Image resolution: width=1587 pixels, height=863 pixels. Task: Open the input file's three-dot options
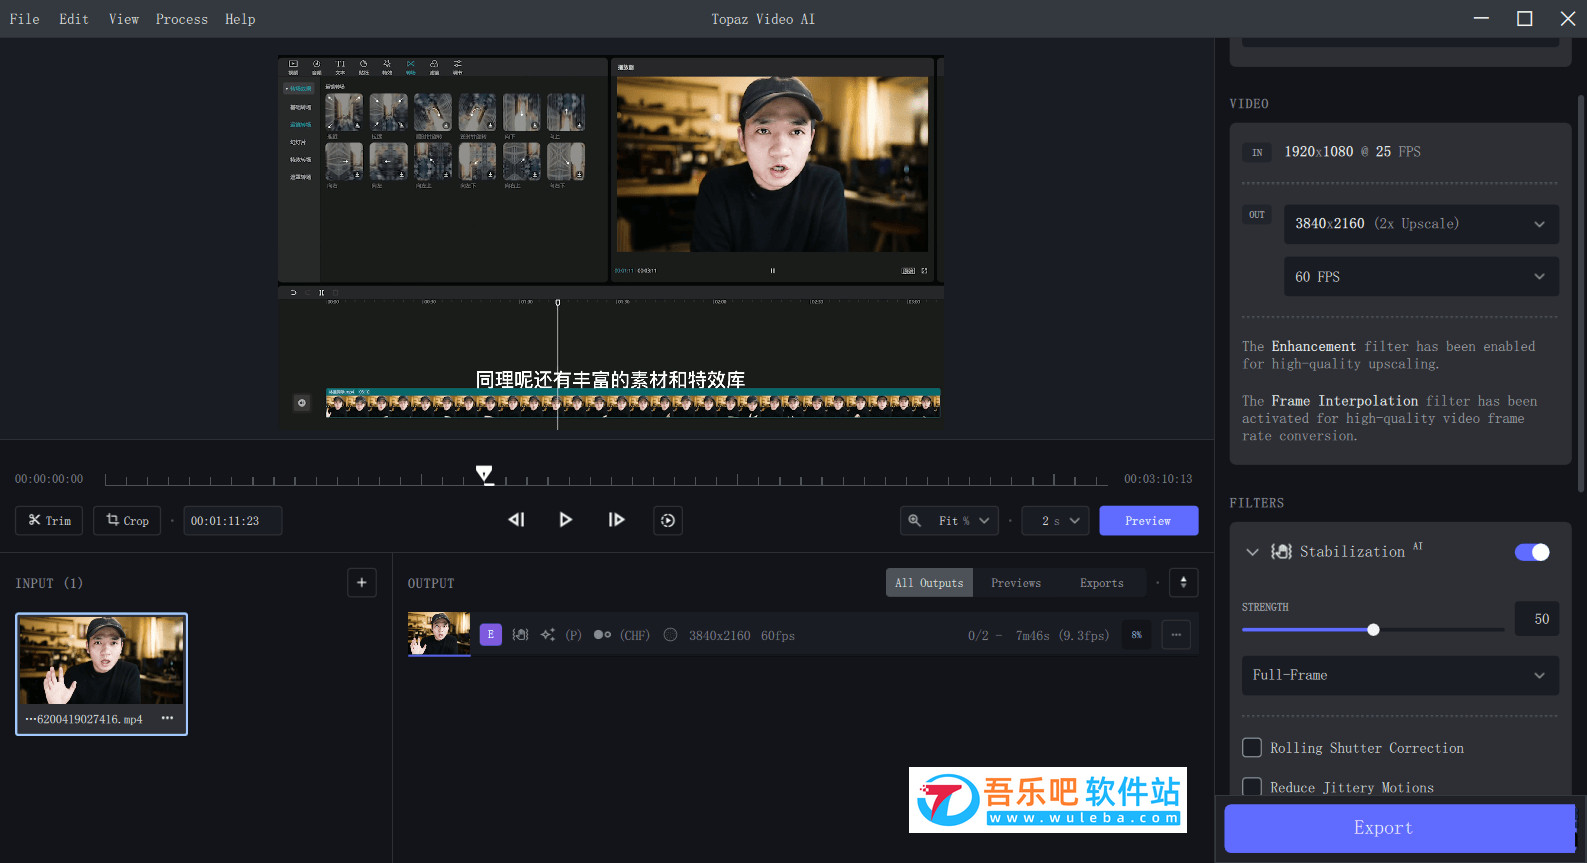click(167, 718)
